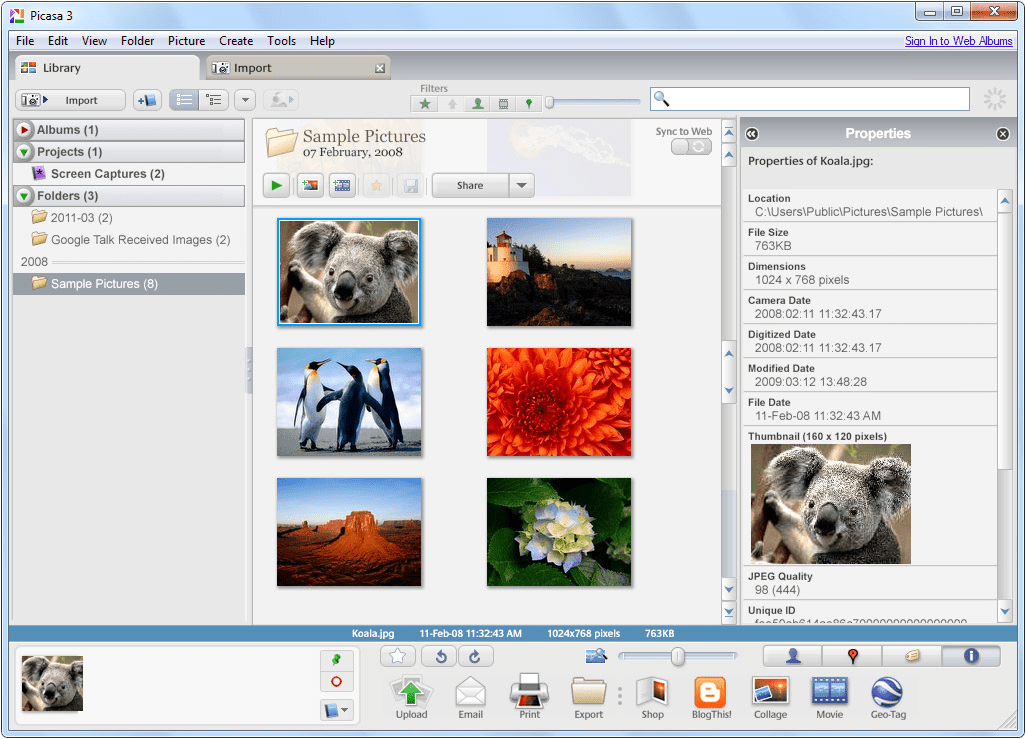This screenshot has height=739, width=1026.
Task: Open the dropdown arrow next to Share
Action: click(521, 185)
